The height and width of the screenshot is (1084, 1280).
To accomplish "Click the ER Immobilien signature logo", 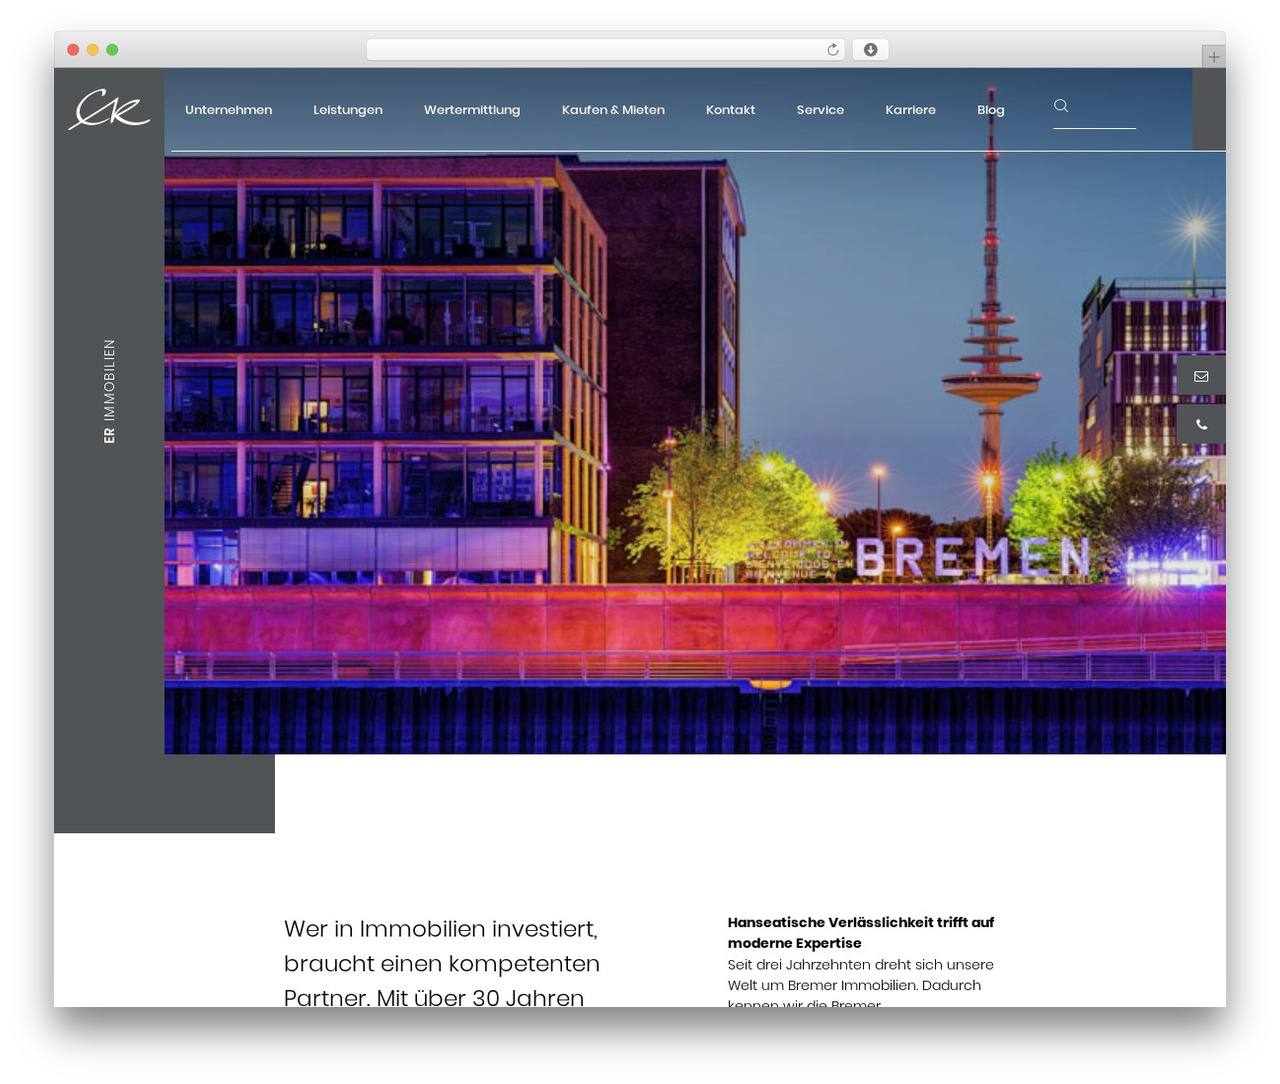I will tap(109, 110).
